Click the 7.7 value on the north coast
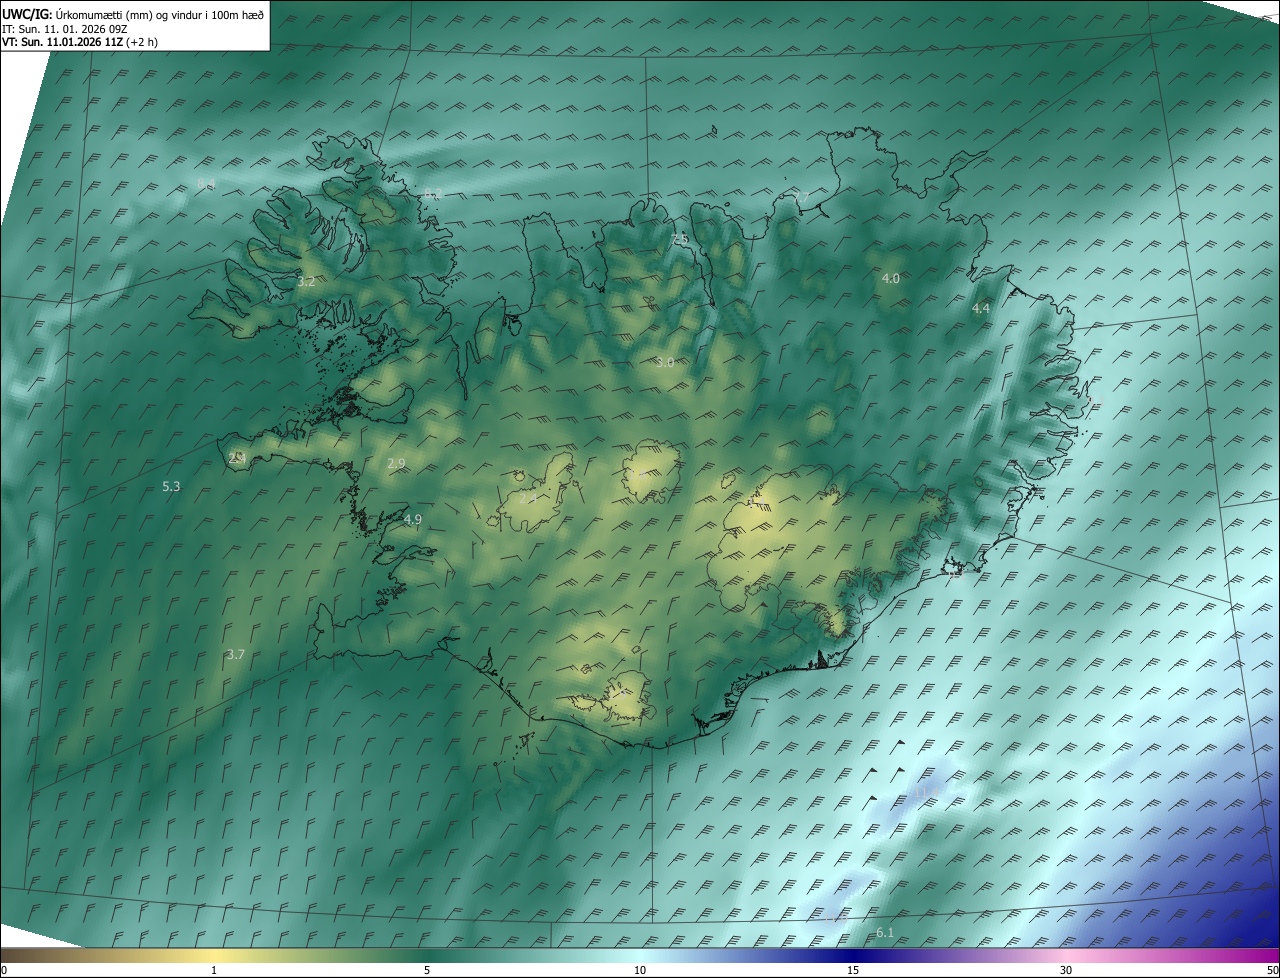The image size is (1280, 978). point(800,198)
